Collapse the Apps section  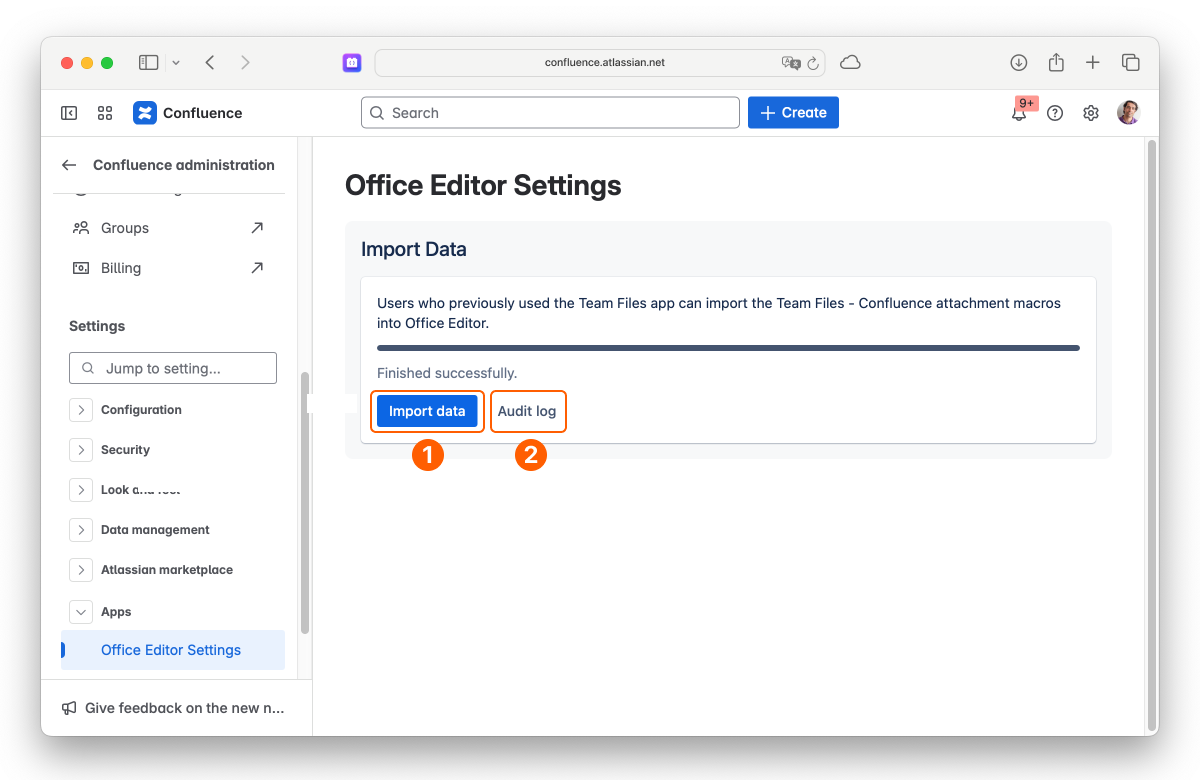click(81, 612)
